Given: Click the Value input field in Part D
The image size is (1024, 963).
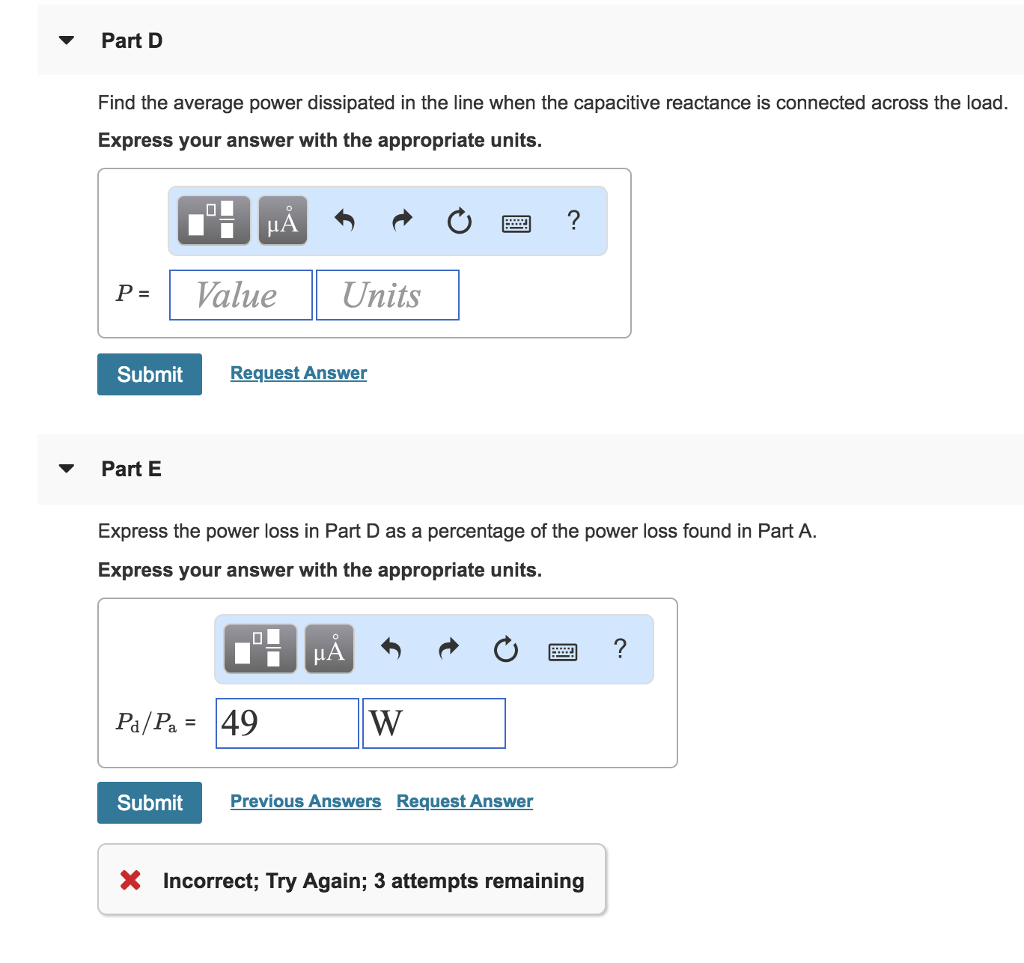Looking at the screenshot, I should tap(240, 294).
